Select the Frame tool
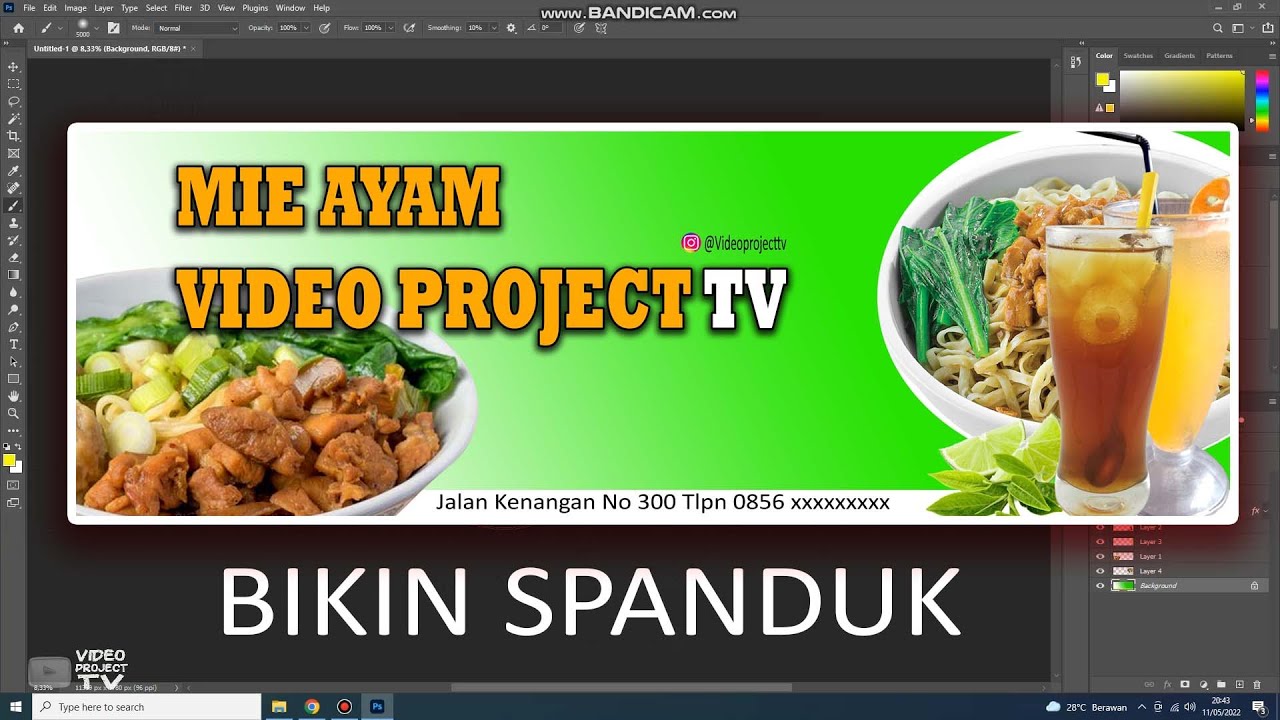Viewport: 1280px width, 720px height. click(13, 153)
